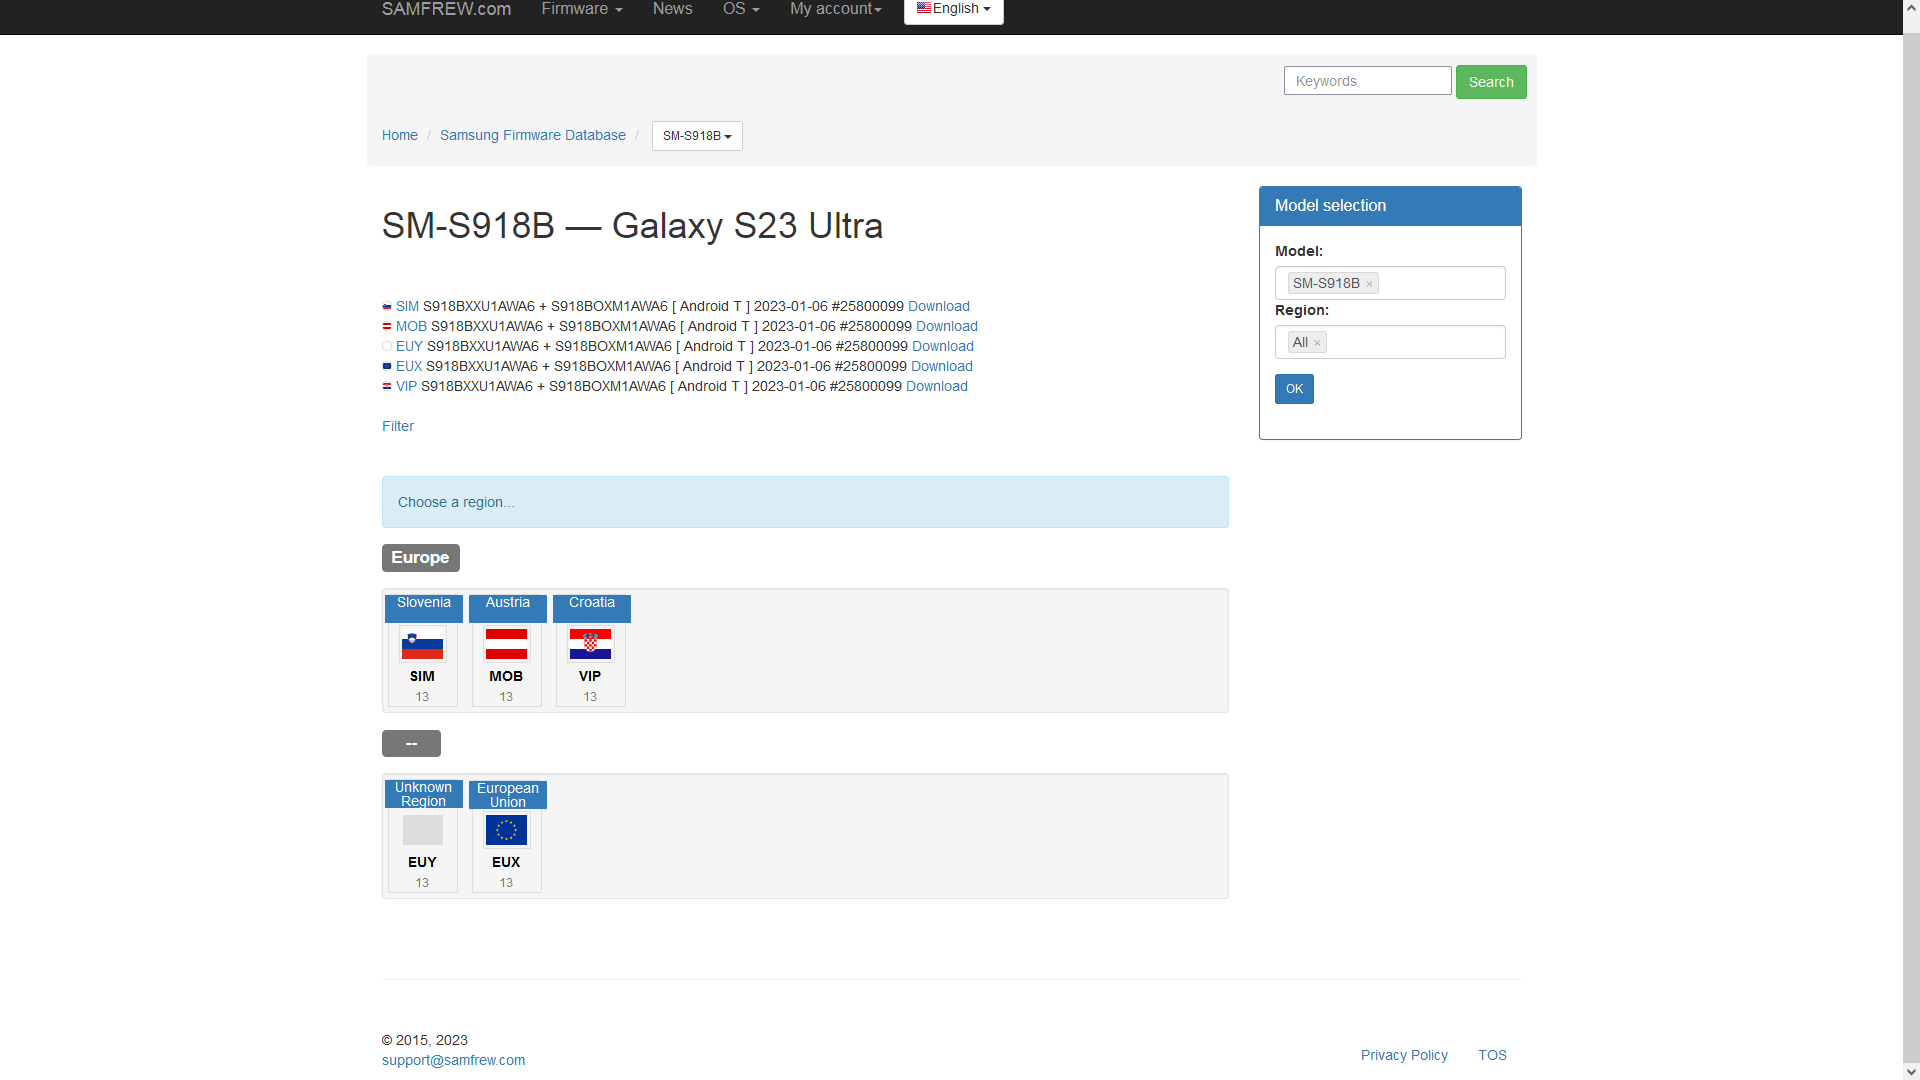Expand the OS menu
This screenshot has height=1080, width=1920.
coord(741,9)
